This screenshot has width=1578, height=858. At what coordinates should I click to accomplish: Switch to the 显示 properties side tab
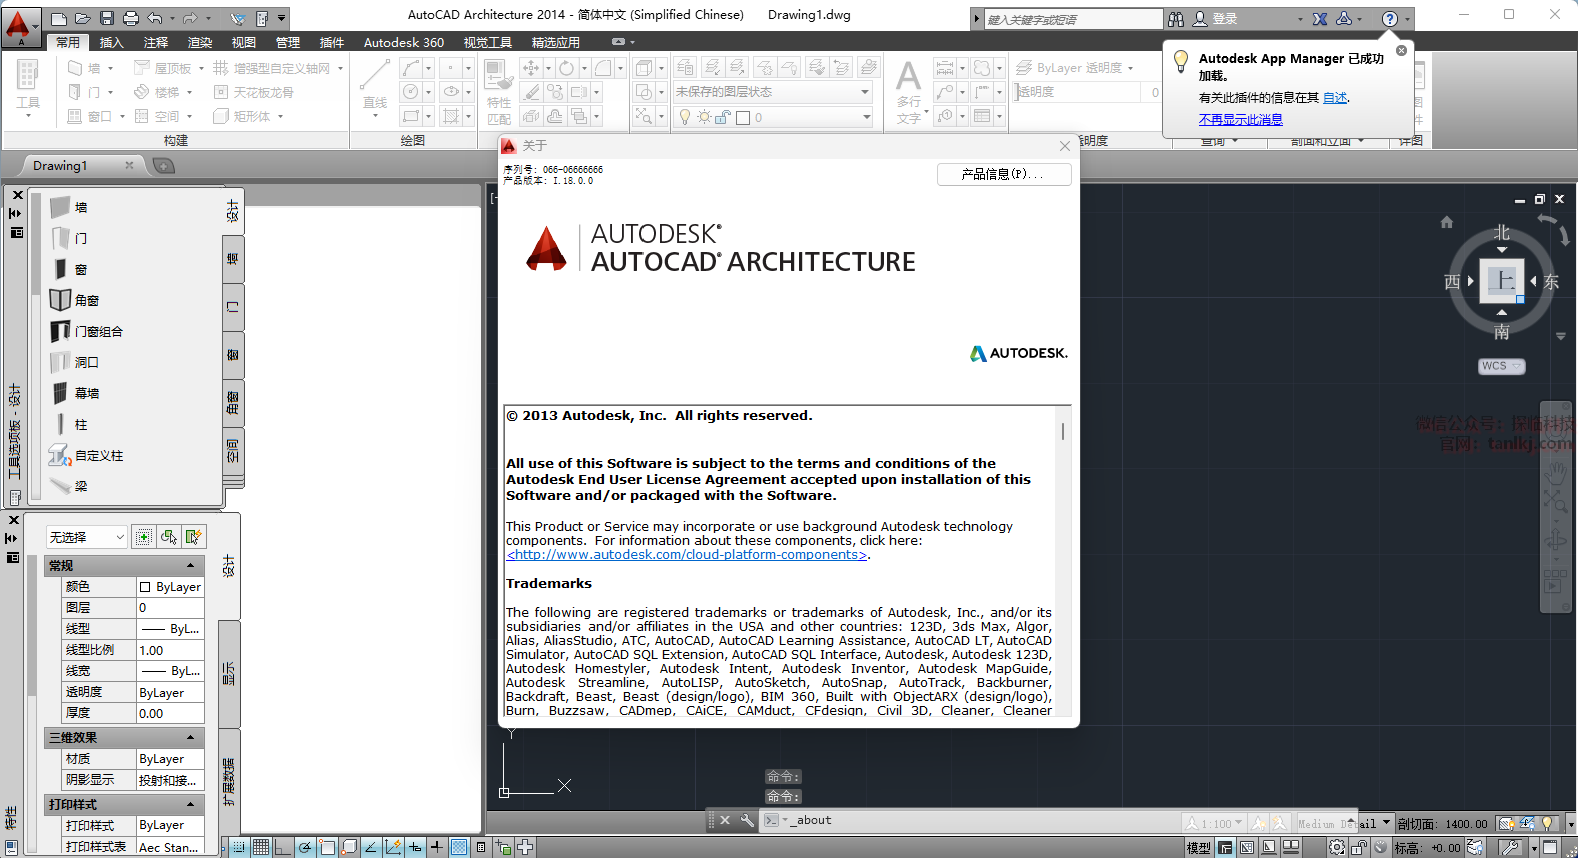(x=229, y=672)
